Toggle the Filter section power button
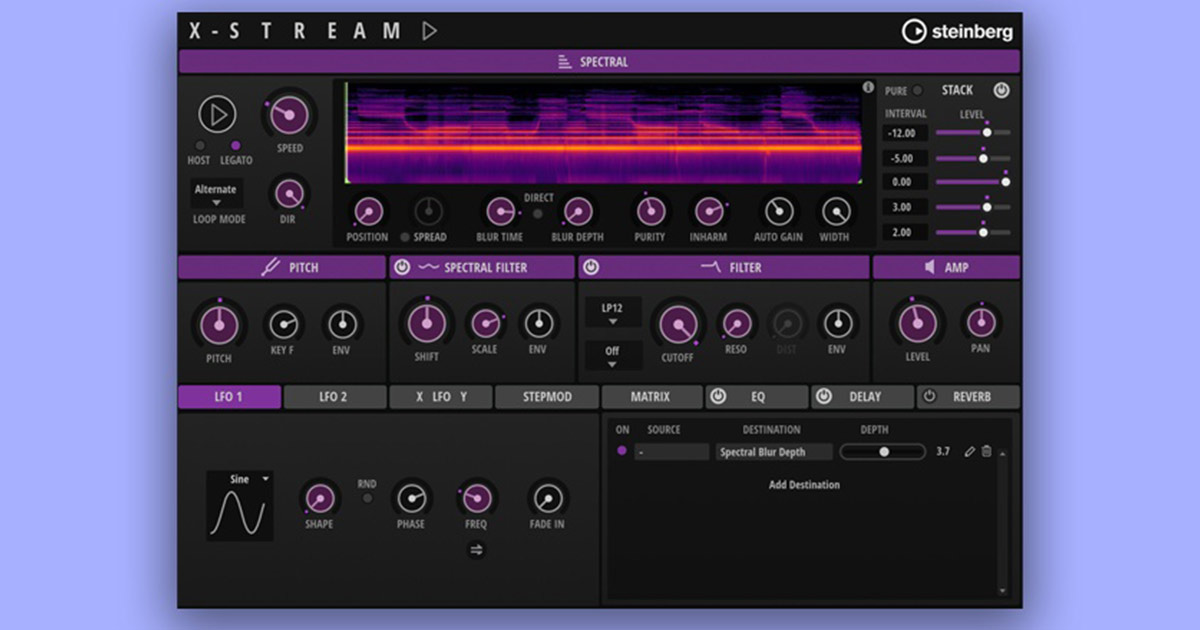This screenshot has height=630, width=1200. coord(591,267)
